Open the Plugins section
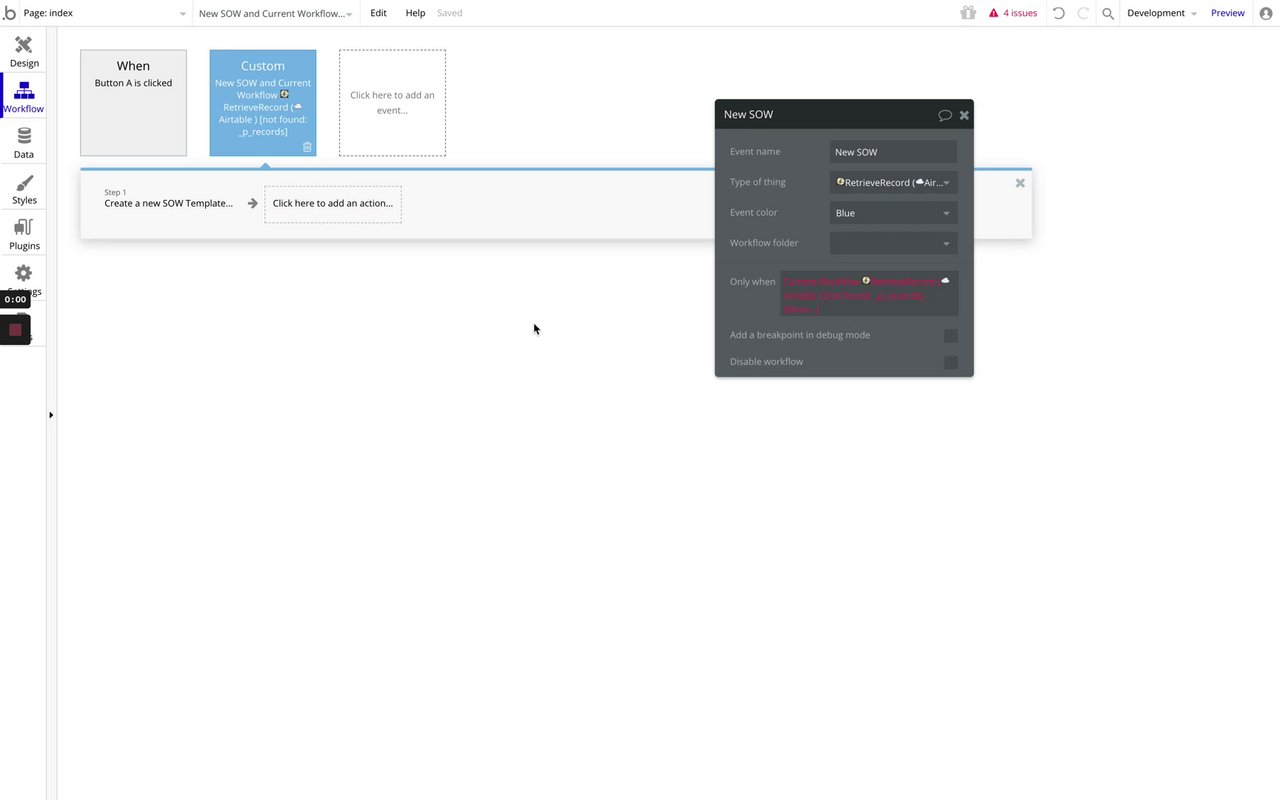 point(24,235)
